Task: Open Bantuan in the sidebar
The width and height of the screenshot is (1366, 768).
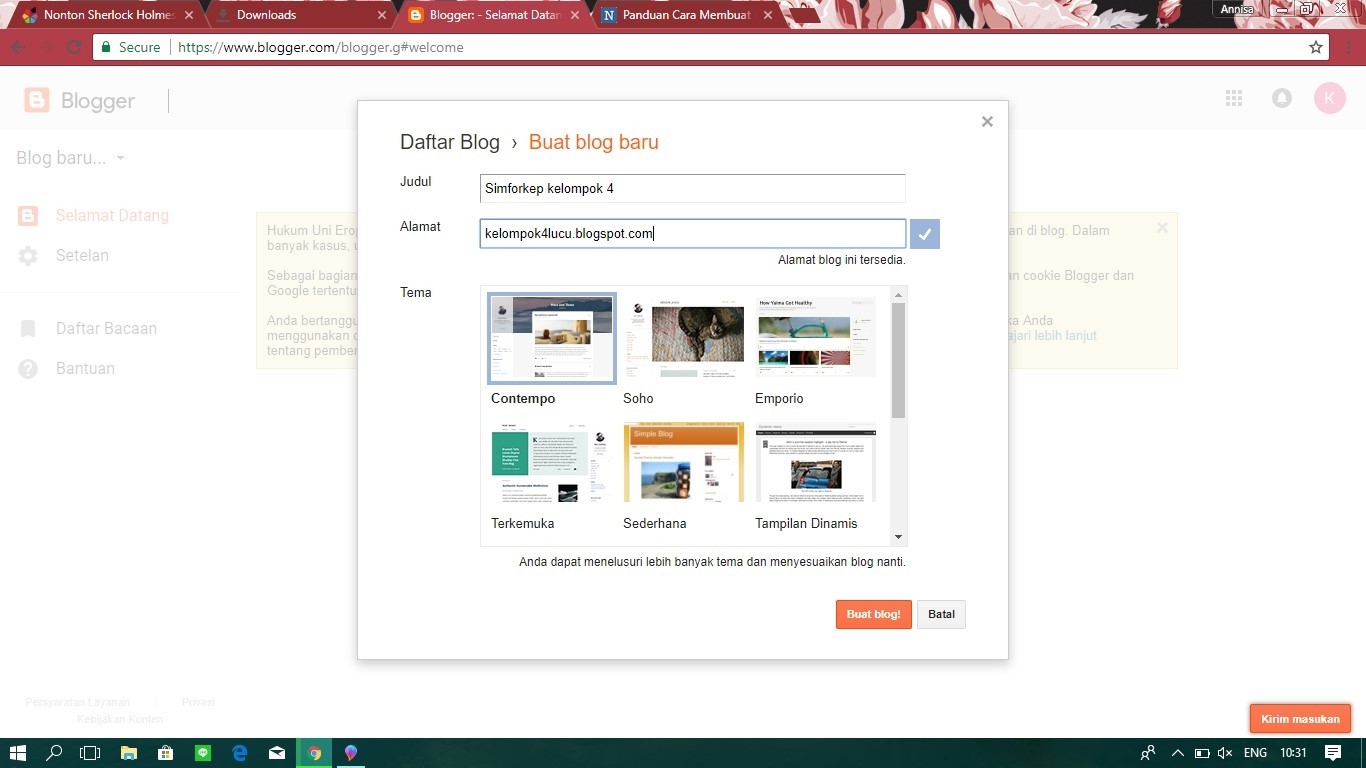Action: click(x=85, y=368)
